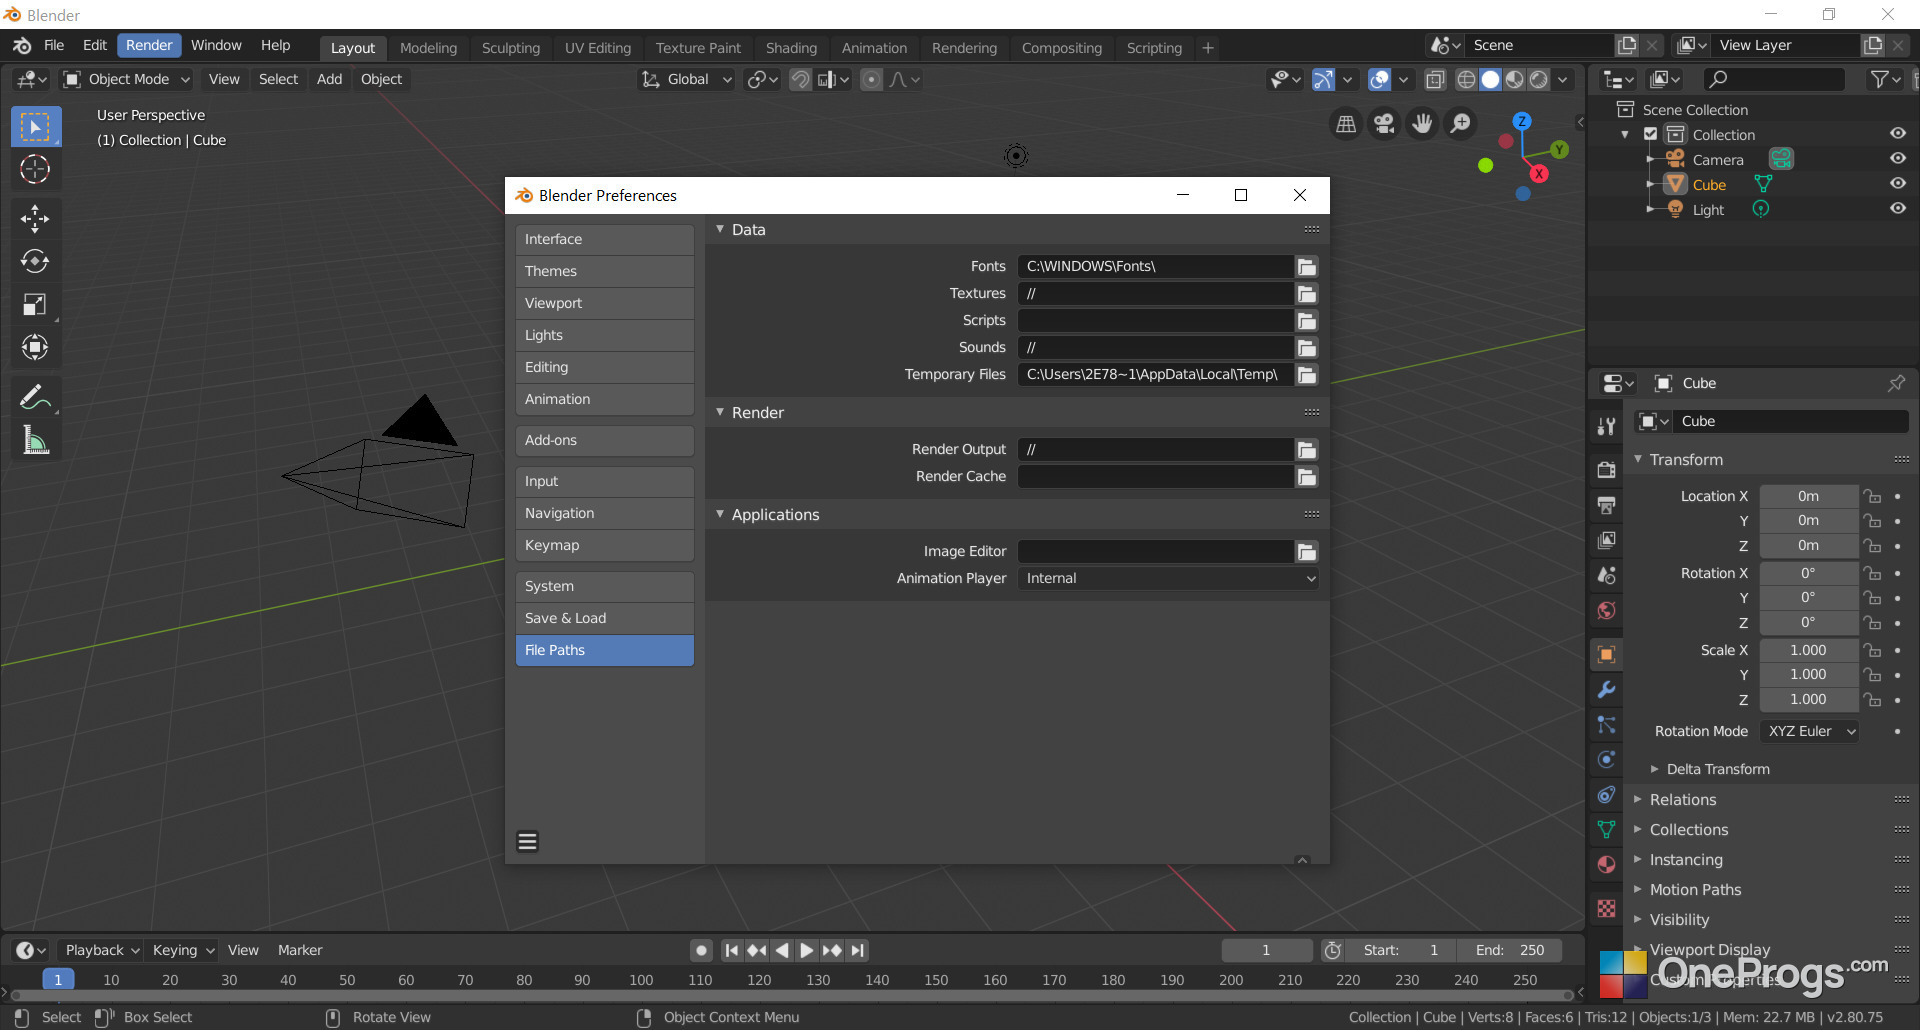Activate the Move tool
The height and width of the screenshot is (1030, 1920).
35,218
